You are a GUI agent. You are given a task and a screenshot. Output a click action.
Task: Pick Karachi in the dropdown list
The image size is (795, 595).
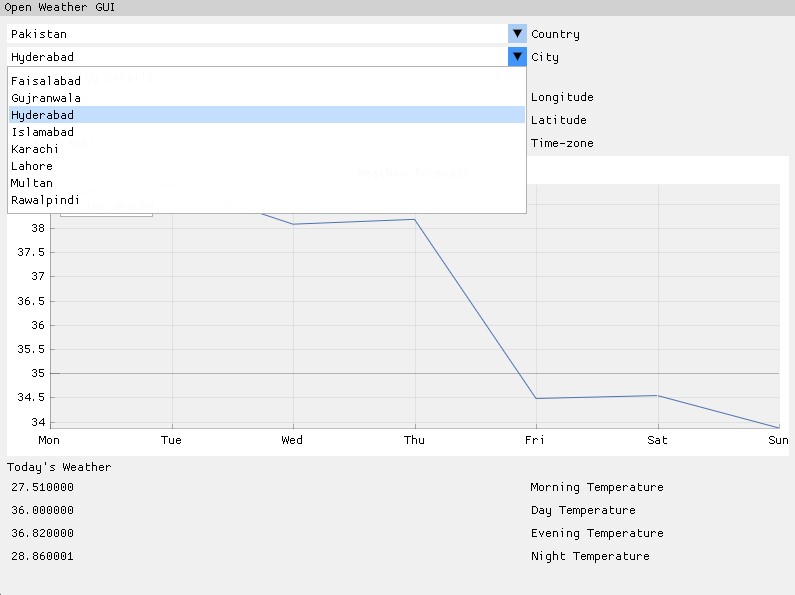pyautogui.click(x=267, y=149)
